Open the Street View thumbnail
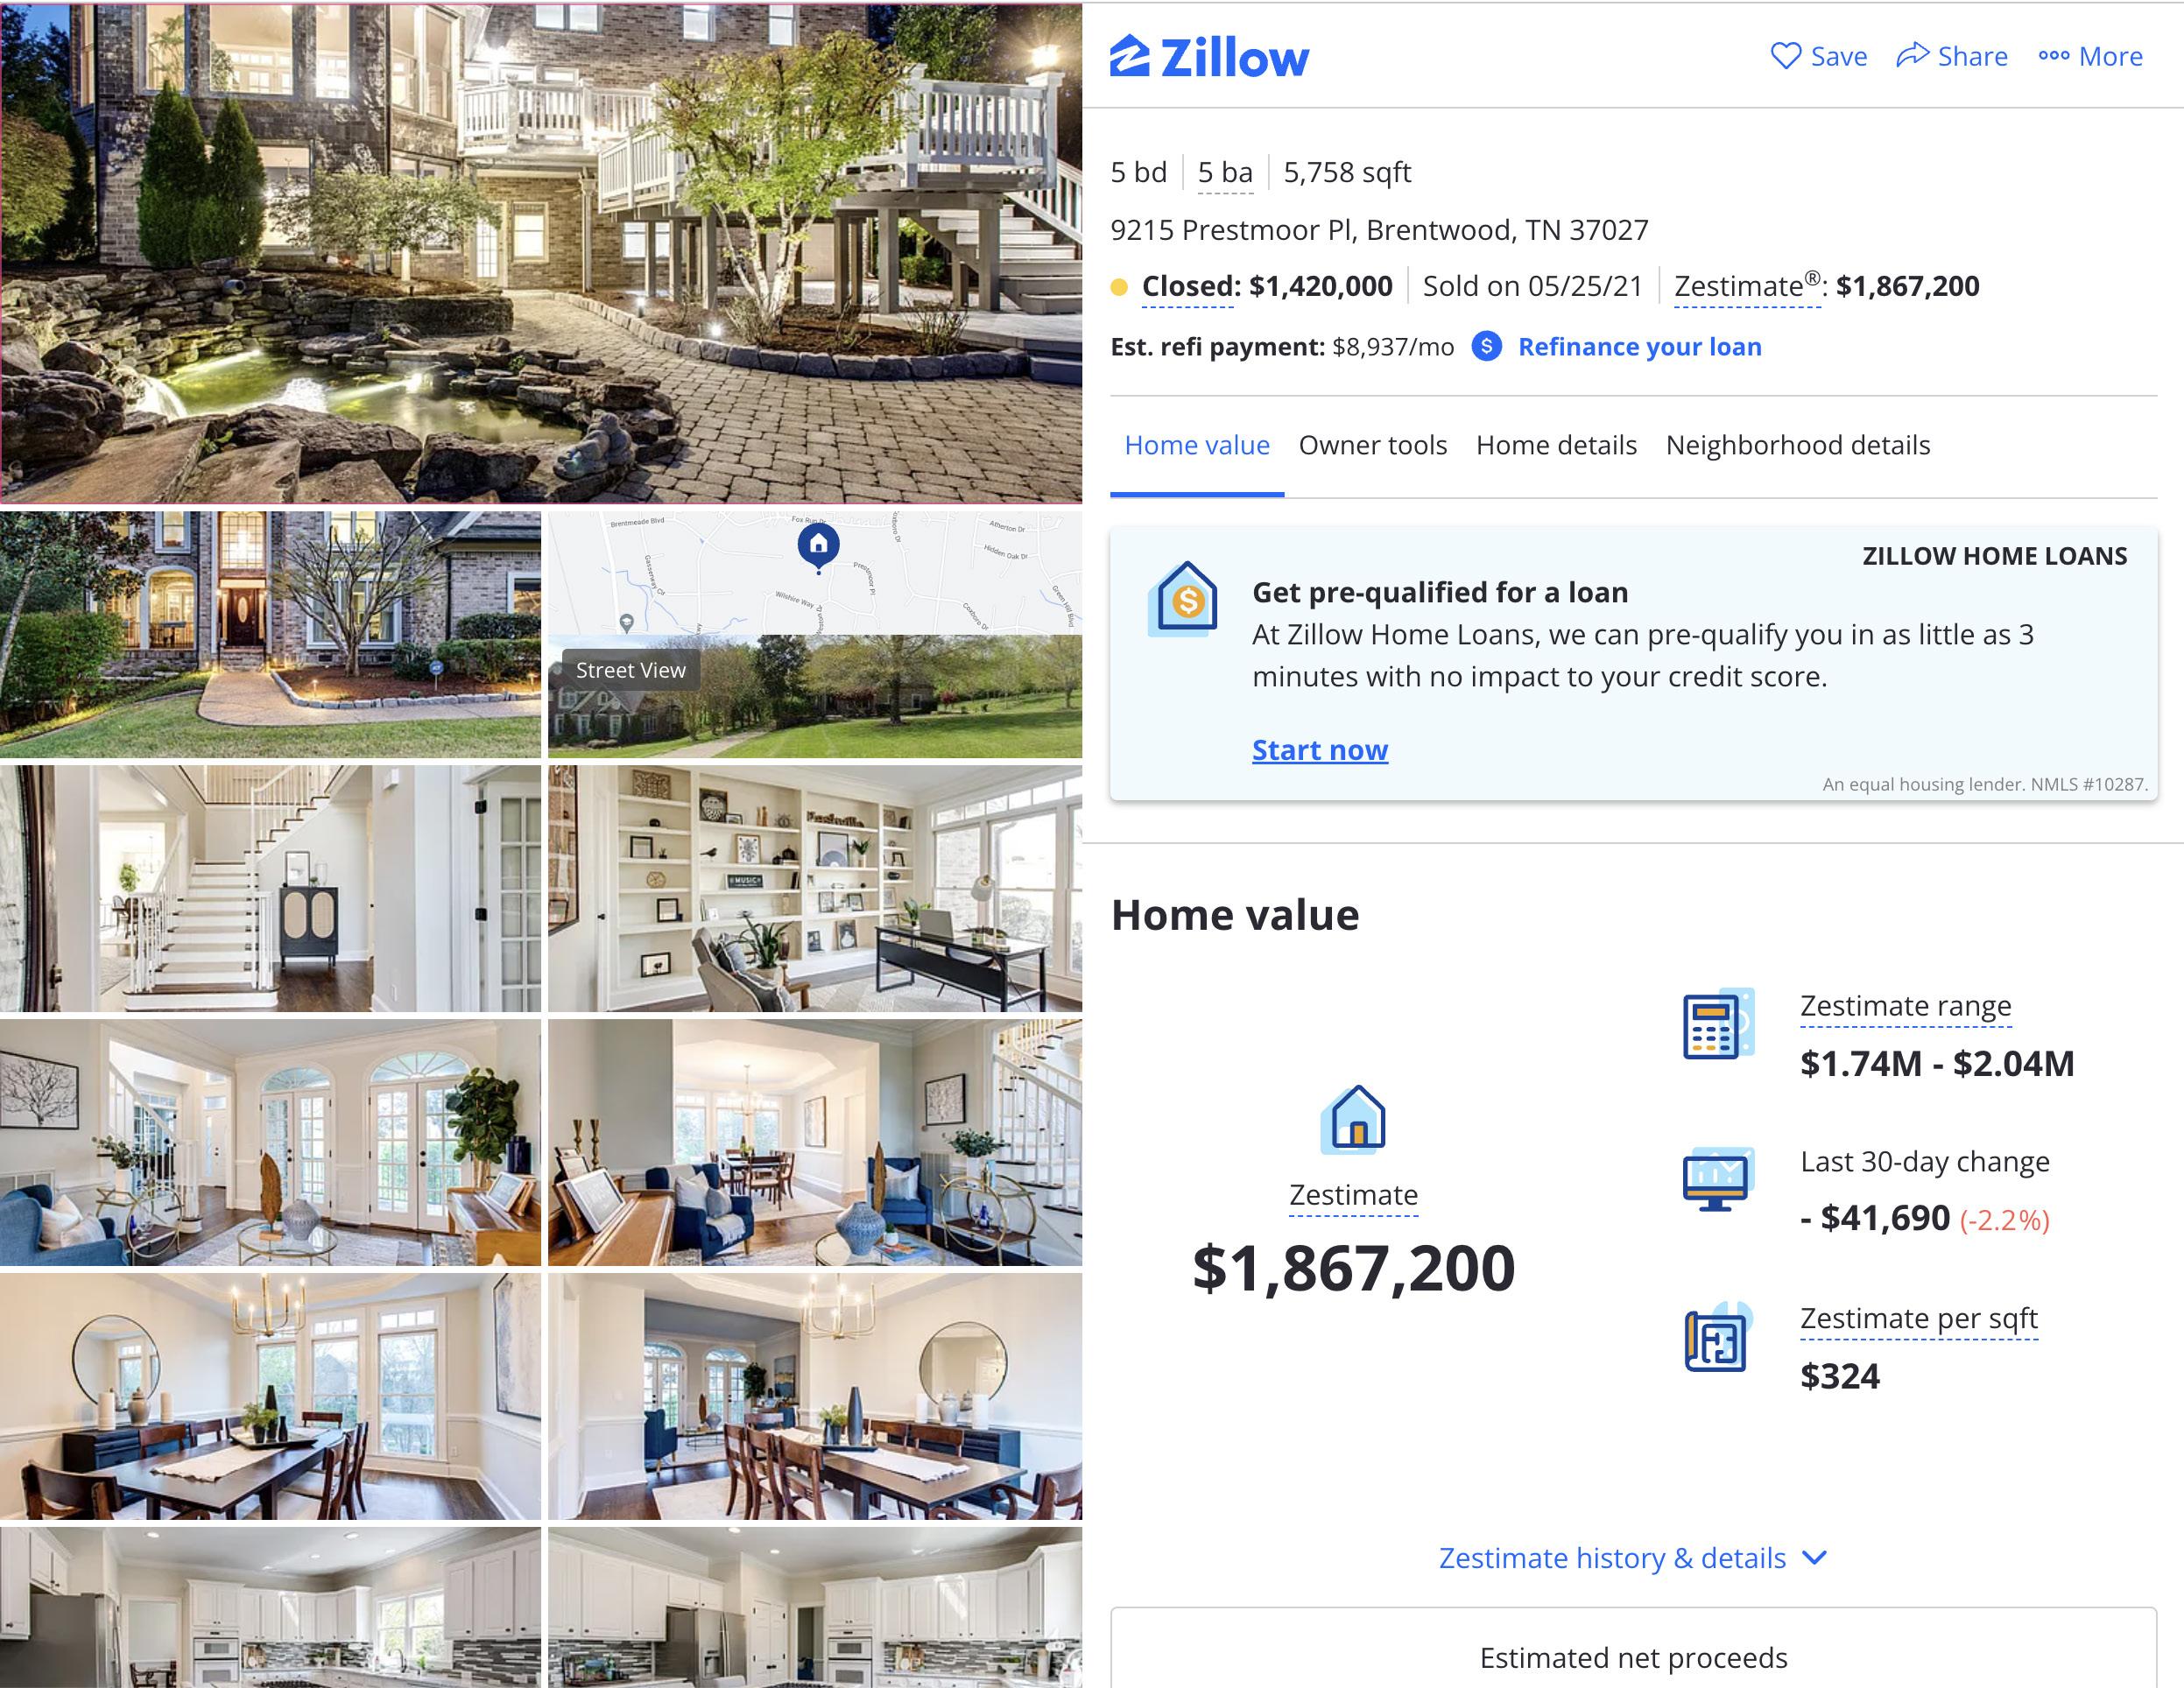Screen dimensions: 2184x1688 point(815,696)
